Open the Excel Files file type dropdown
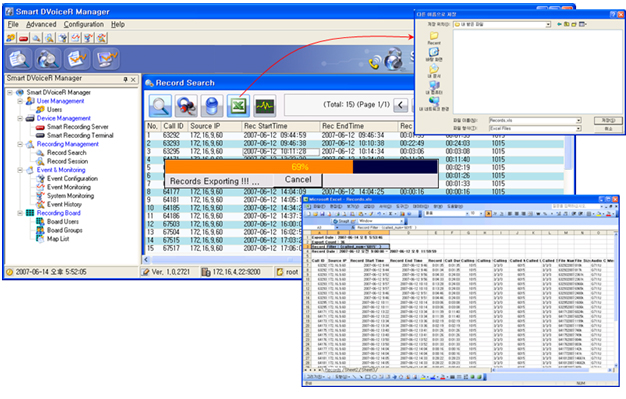Image resolution: width=626 pixels, height=399 pixels. pos(578,128)
